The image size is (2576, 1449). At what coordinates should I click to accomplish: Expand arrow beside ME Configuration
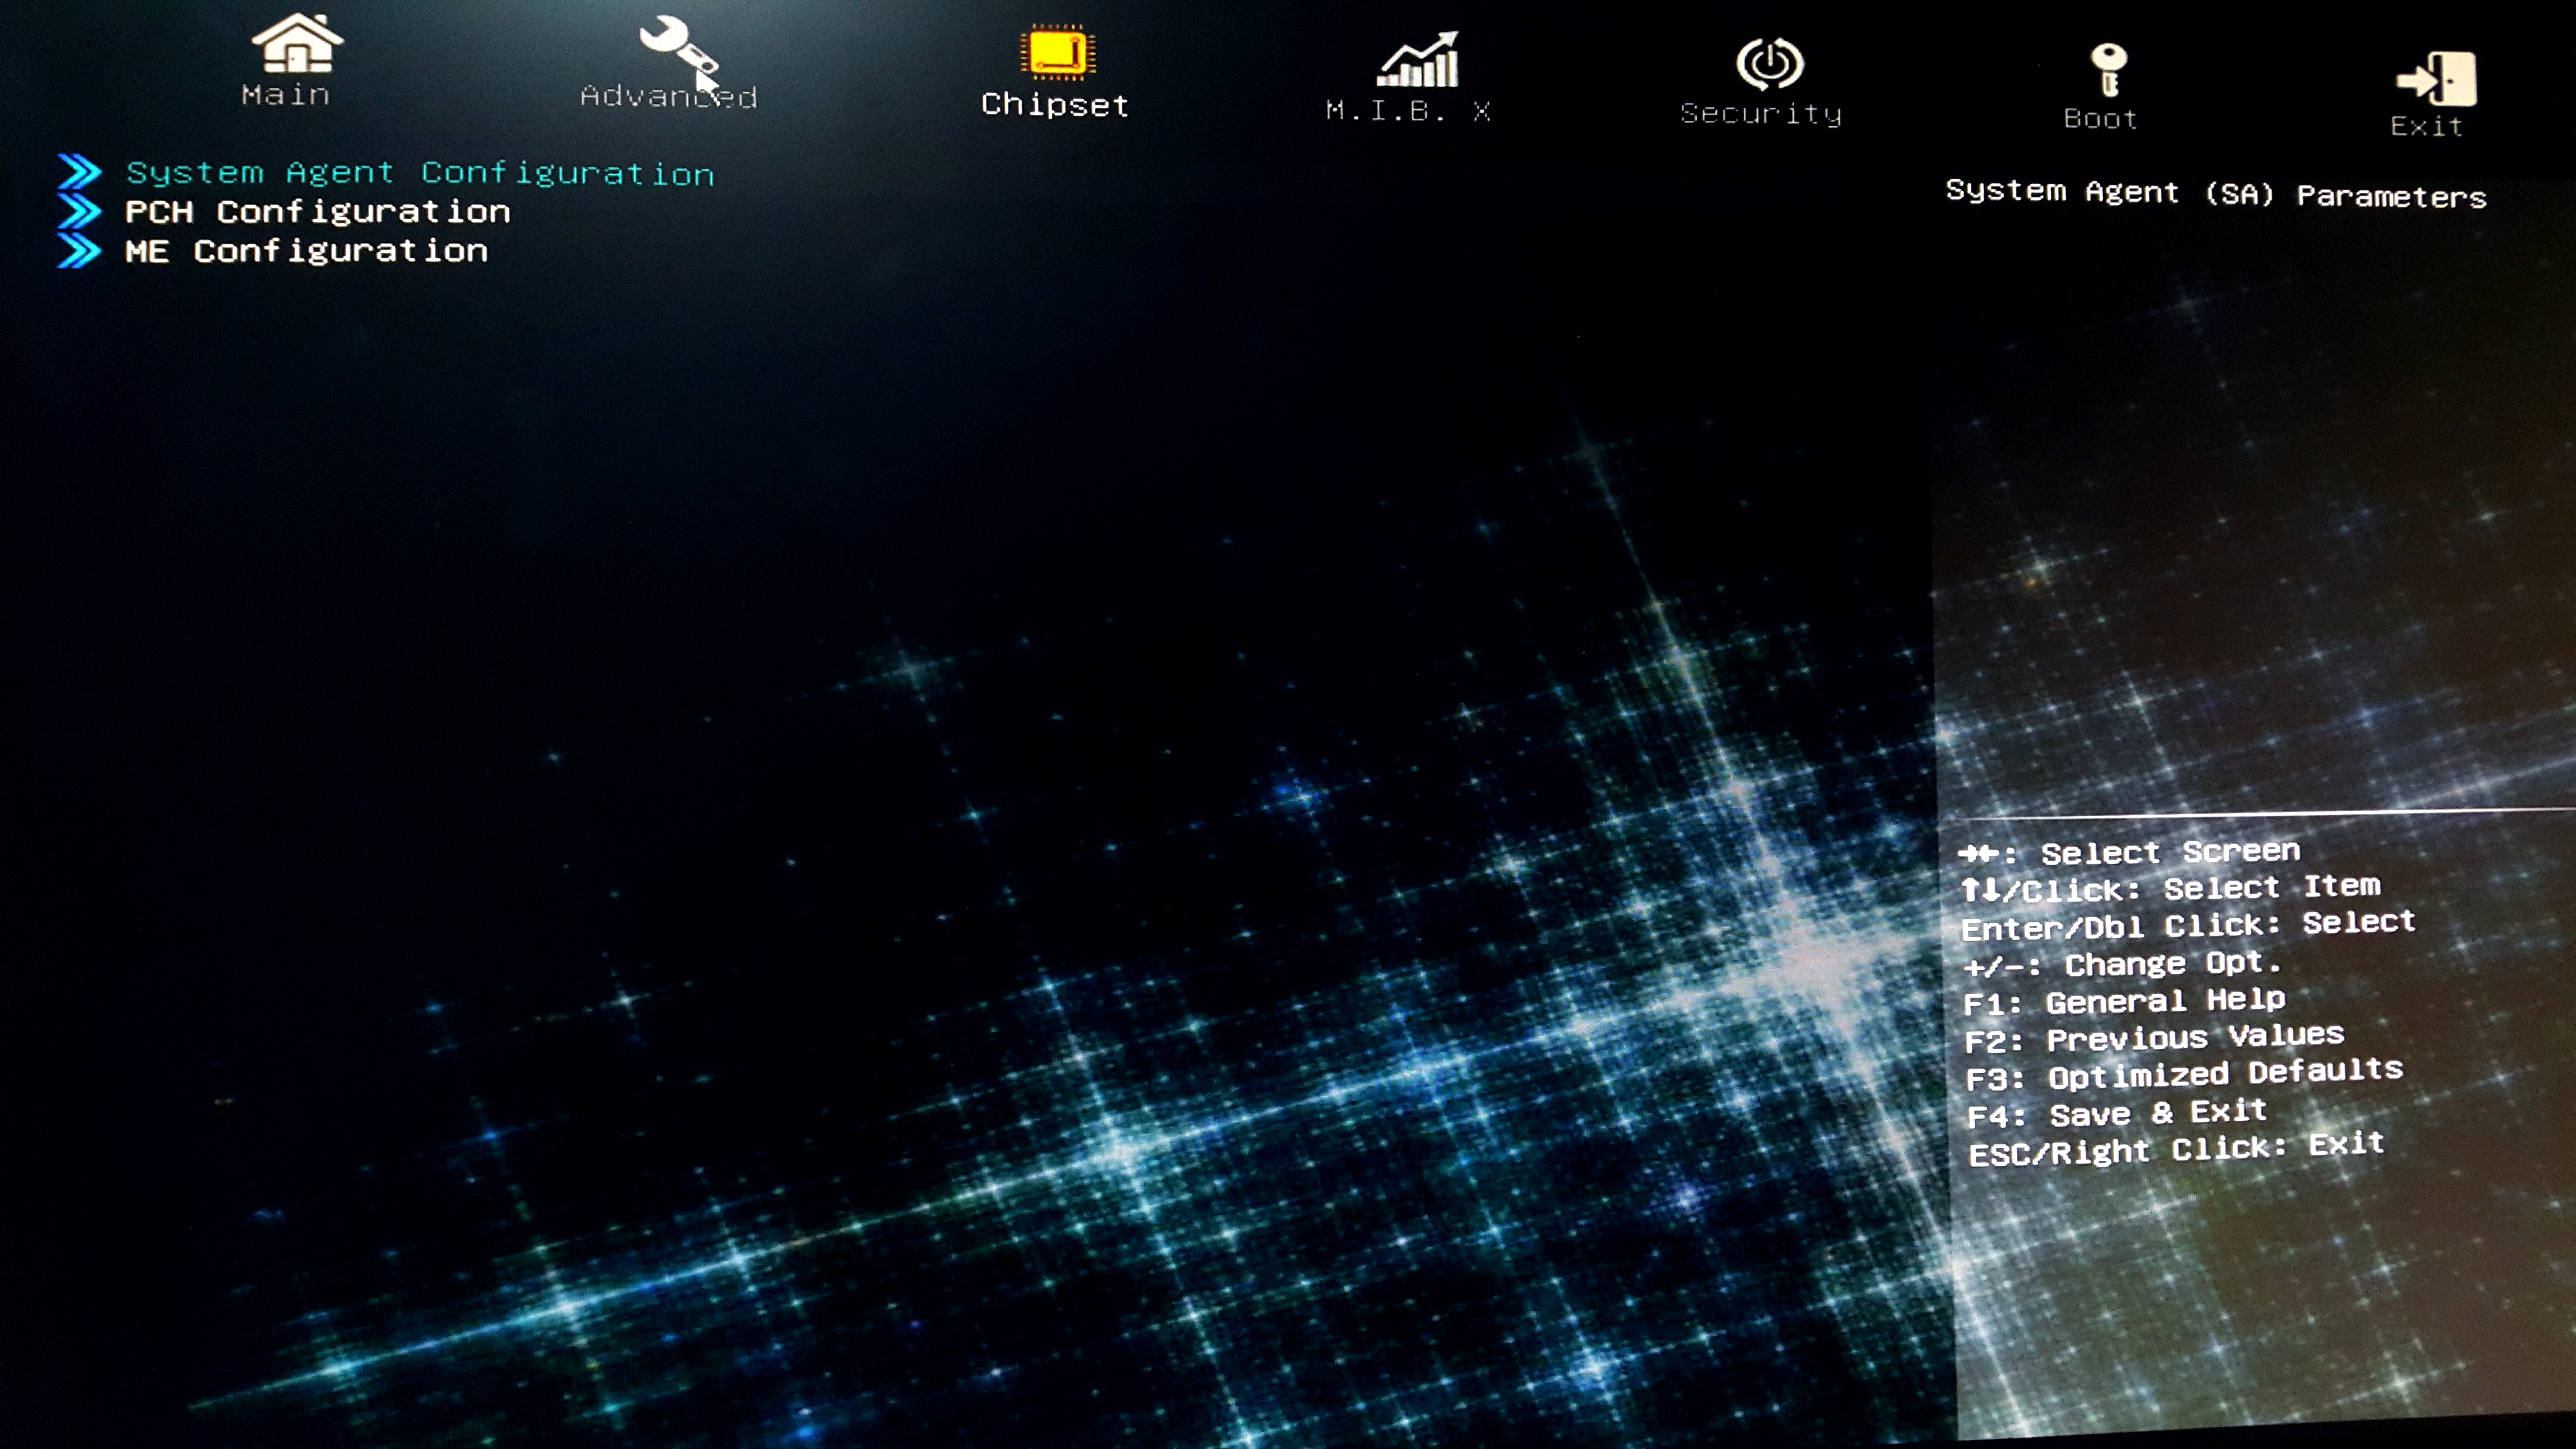point(79,250)
